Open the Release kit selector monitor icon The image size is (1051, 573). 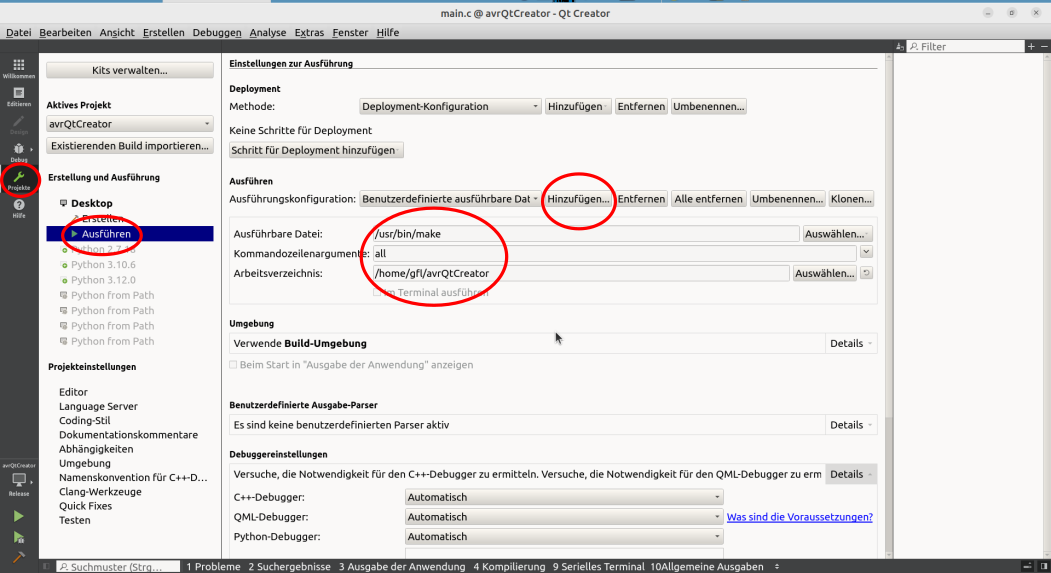point(19,480)
